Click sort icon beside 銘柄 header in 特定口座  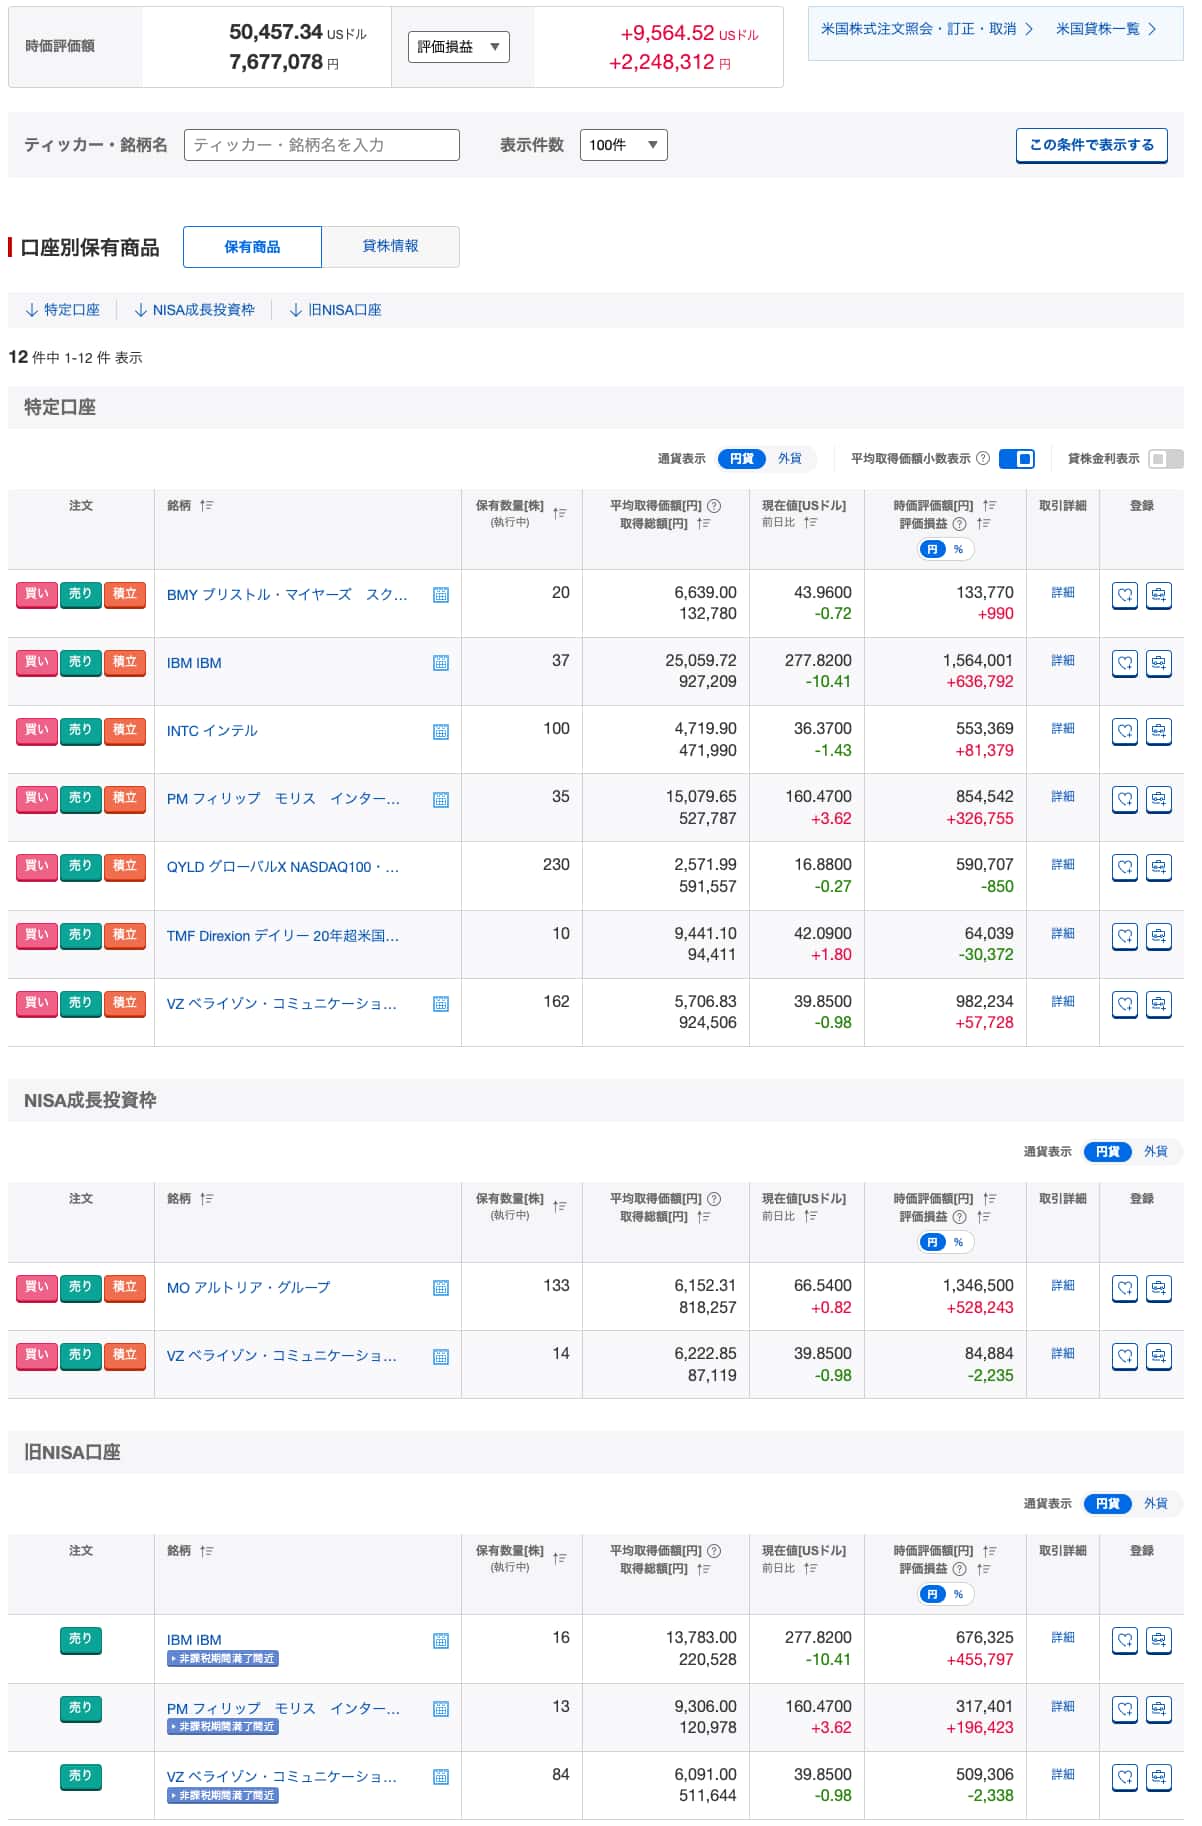point(206,506)
